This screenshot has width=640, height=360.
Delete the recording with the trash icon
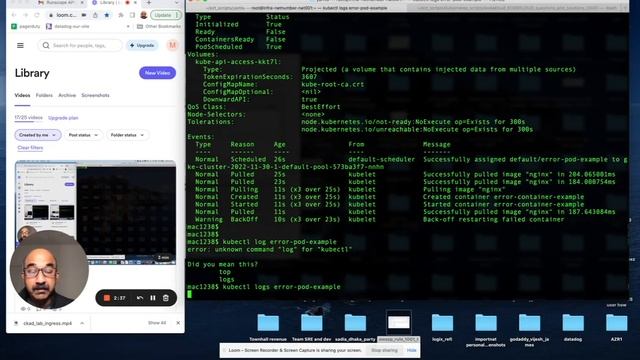166,298
